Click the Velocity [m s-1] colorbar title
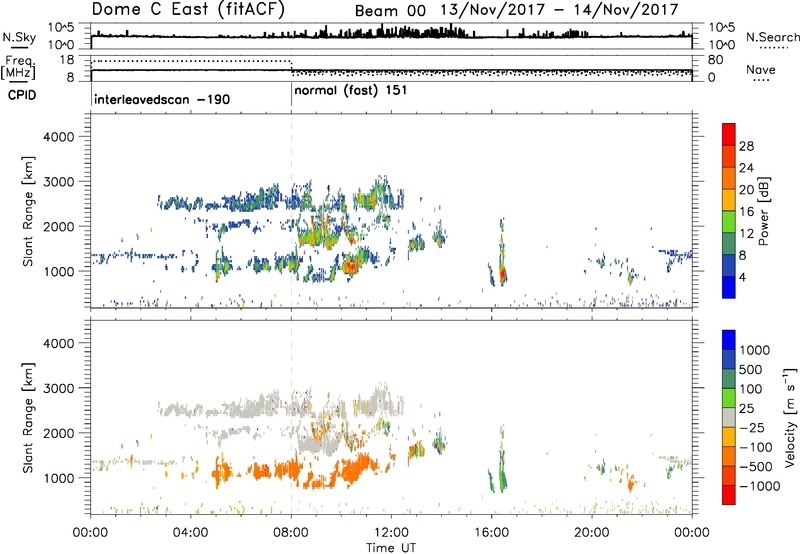 click(790, 417)
